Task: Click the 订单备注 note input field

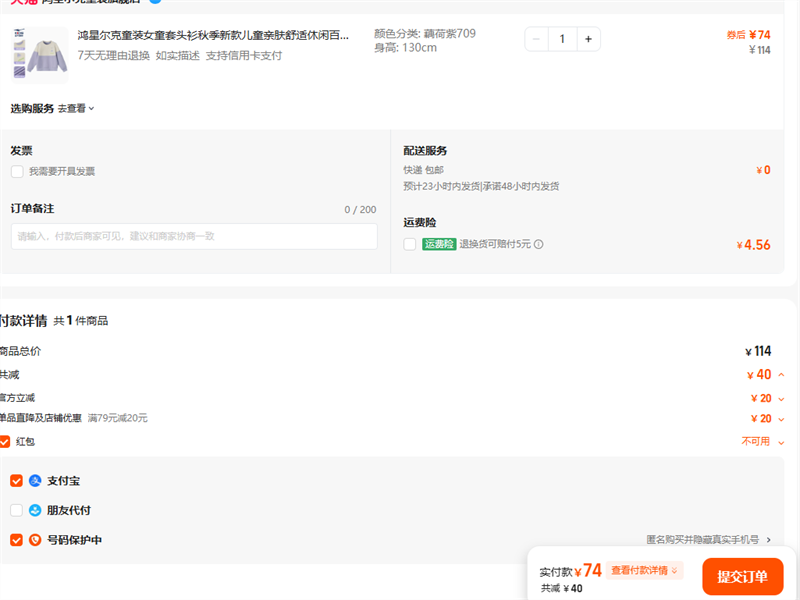Action: tap(194, 236)
